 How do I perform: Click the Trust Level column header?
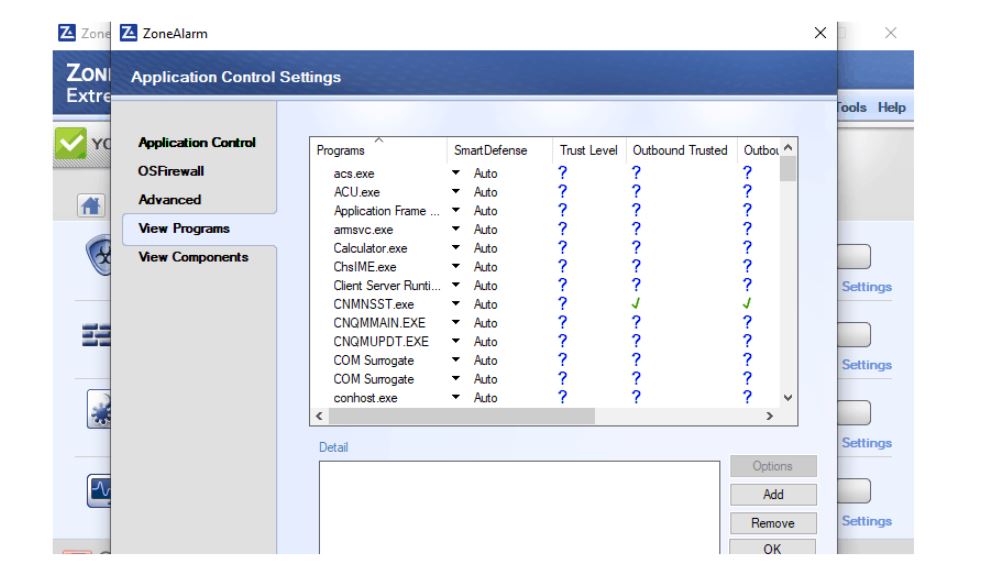pos(589,150)
